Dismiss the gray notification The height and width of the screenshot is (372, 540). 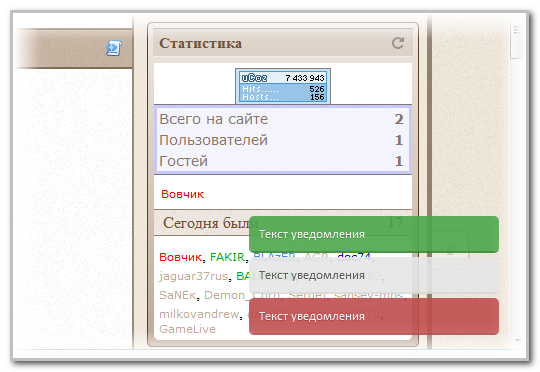click(x=374, y=275)
